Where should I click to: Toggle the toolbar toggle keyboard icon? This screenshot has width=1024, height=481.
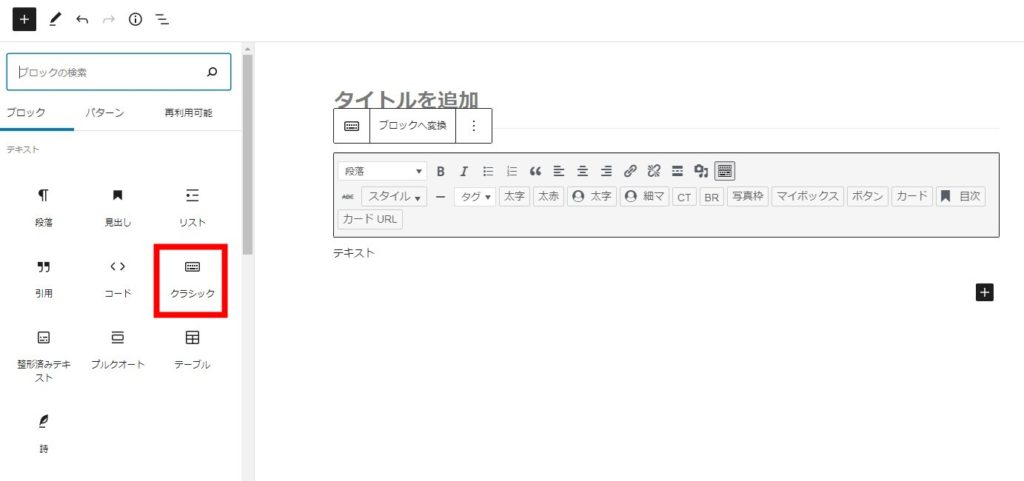coord(725,172)
